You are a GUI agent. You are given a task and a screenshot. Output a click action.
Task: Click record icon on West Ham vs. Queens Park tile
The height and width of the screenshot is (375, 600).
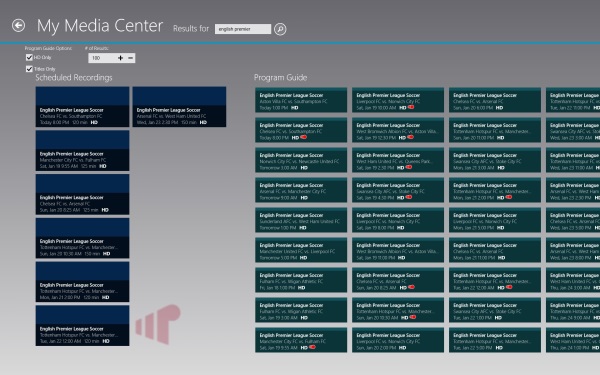pos(409,167)
